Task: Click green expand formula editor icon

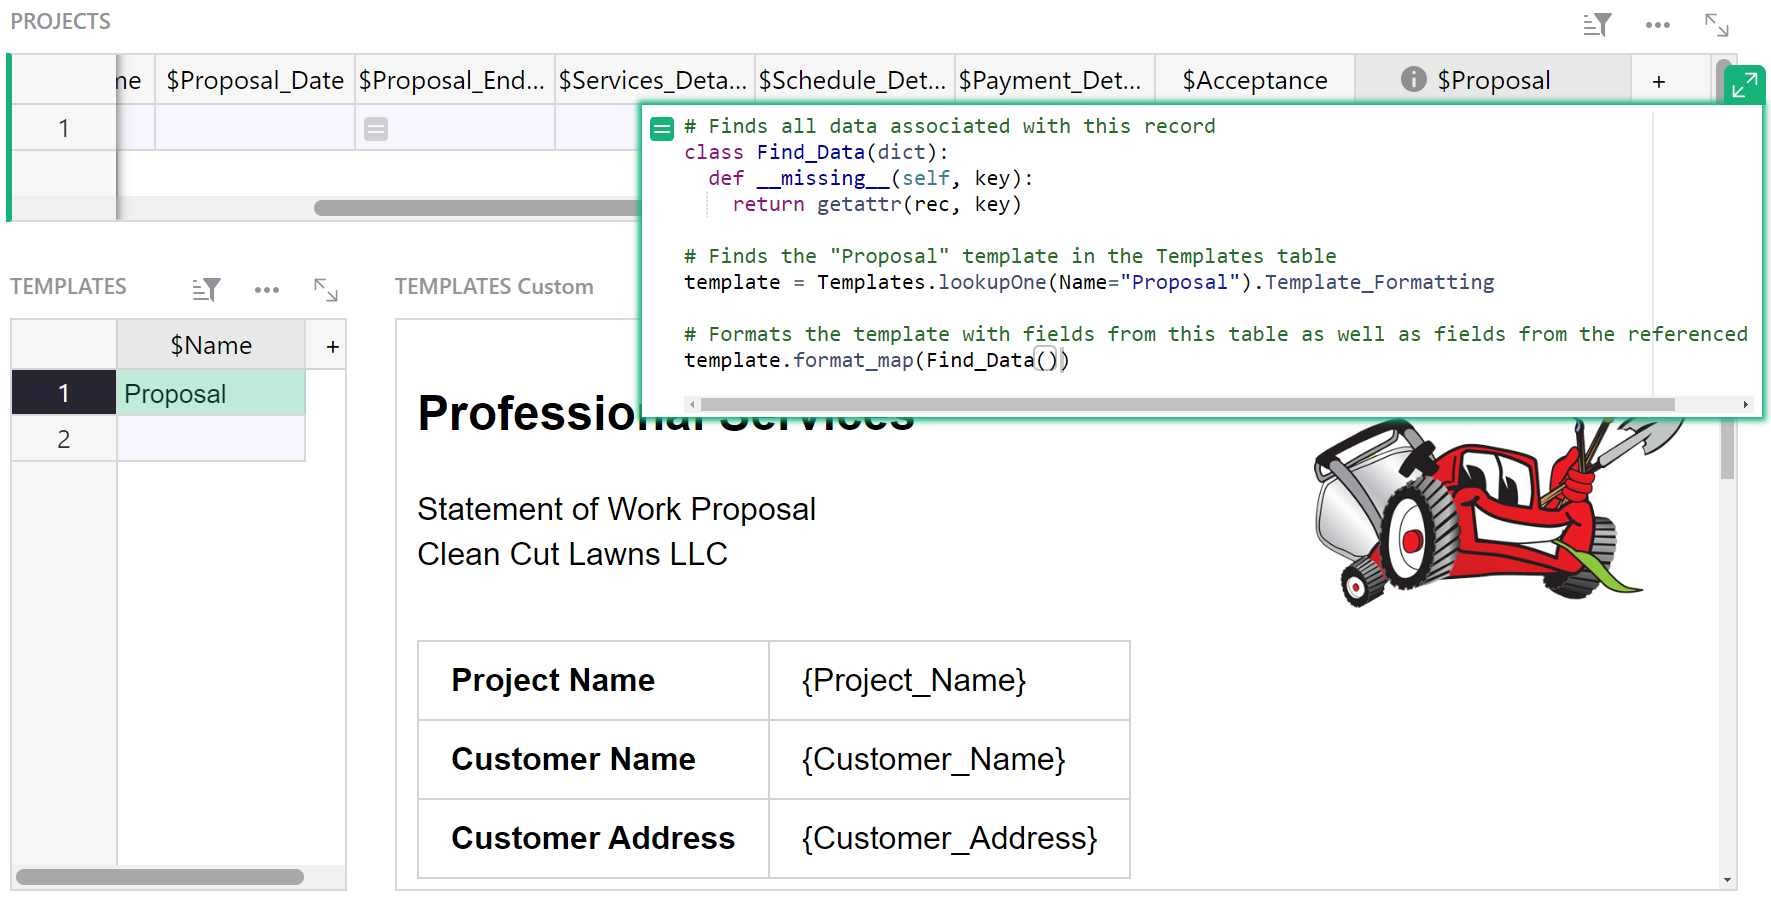Action: click(x=1744, y=85)
